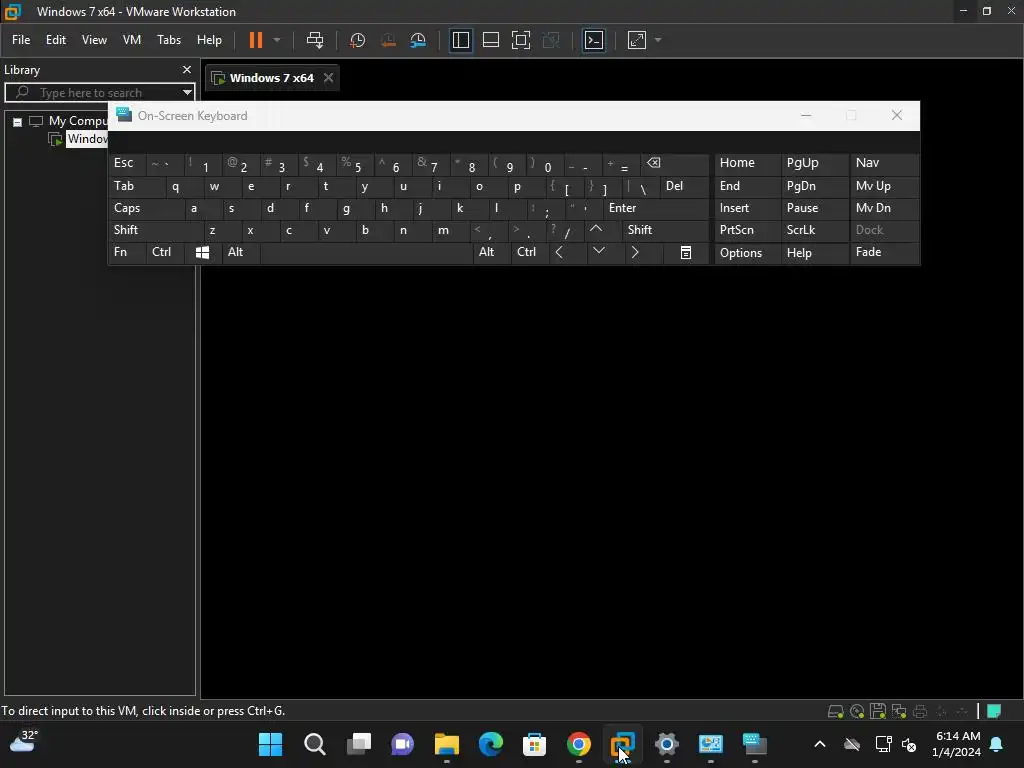Toggle console view terminal icon
The height and width of the screenshot is (768, 1024).
[x=594, y=40]
